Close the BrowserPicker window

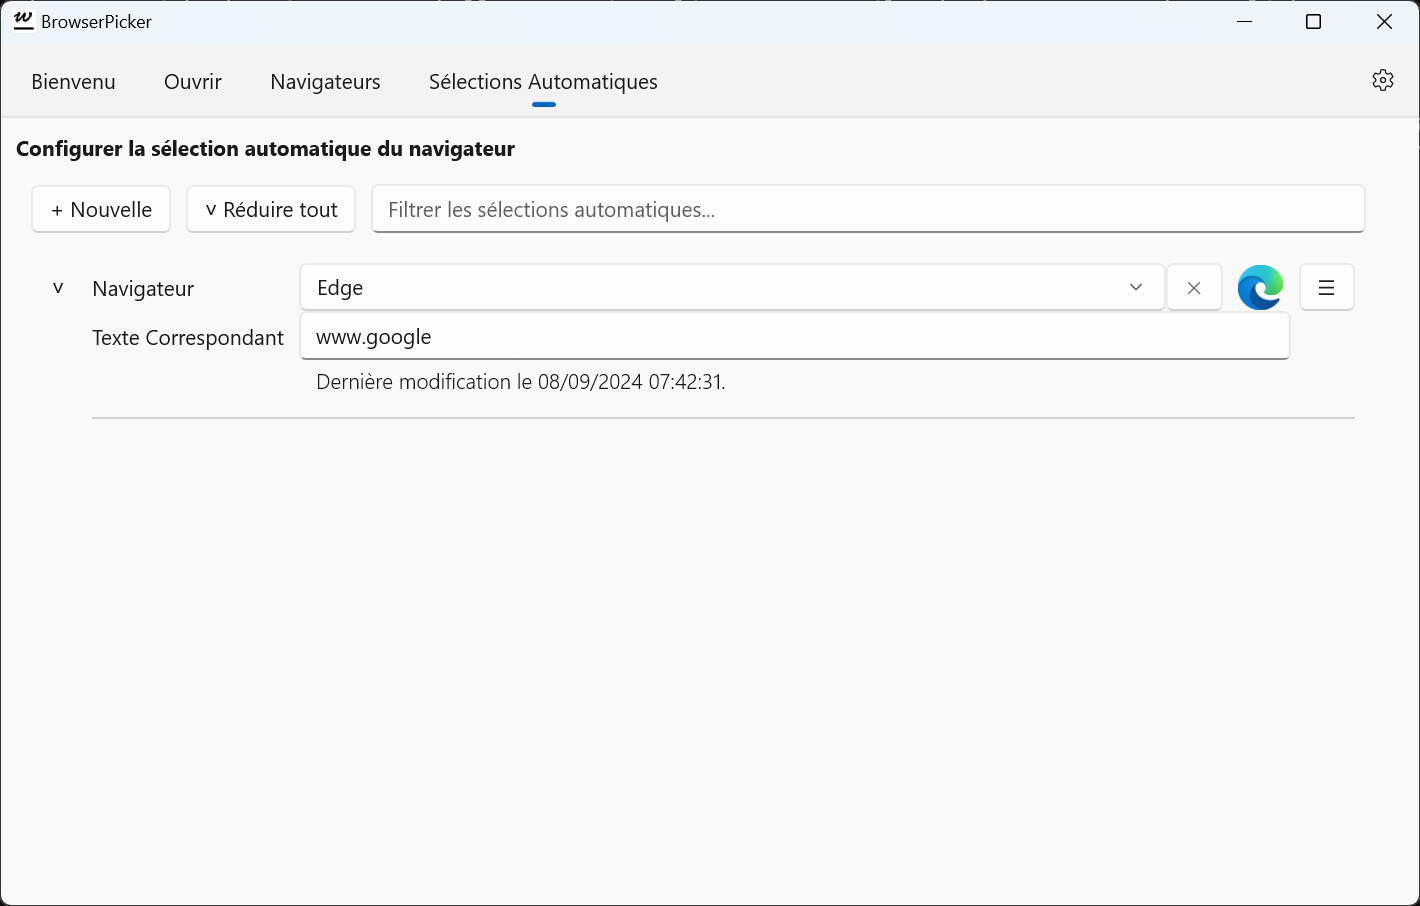1384,22
